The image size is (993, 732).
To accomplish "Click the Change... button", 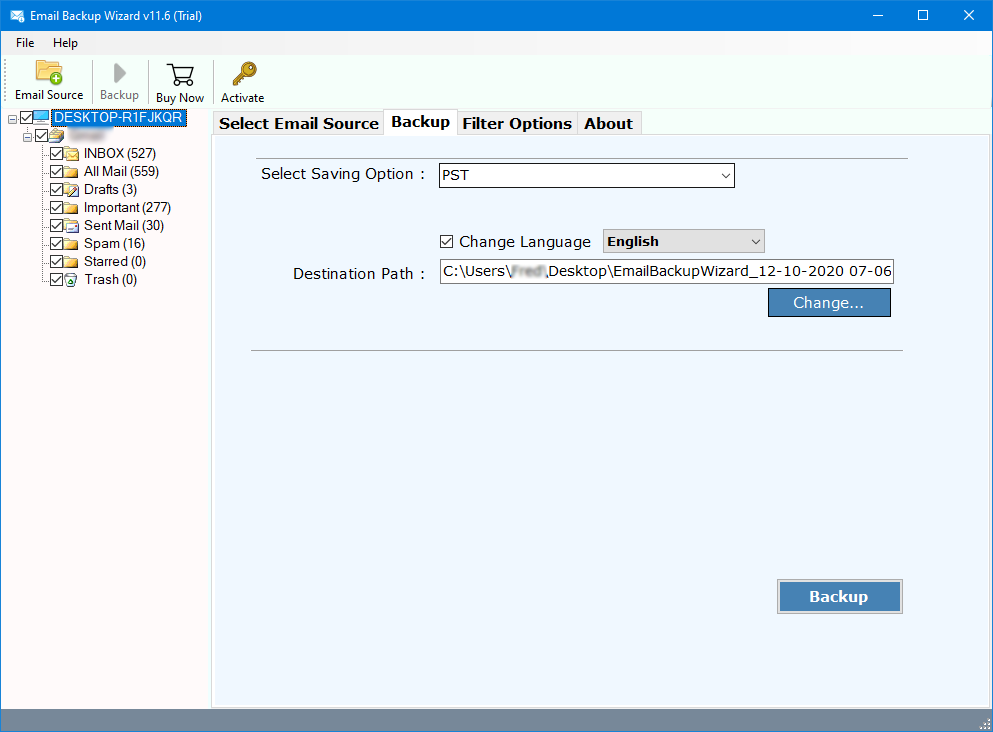I will point(829,303).
